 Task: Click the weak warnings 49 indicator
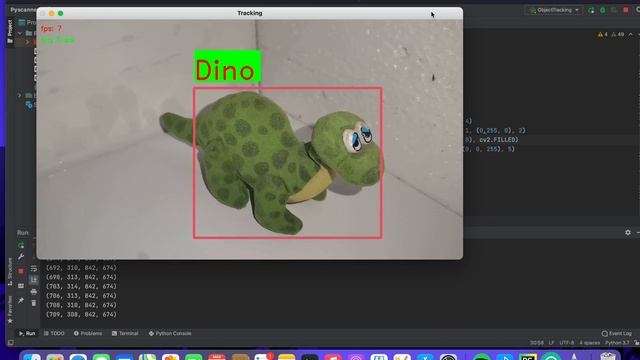[x=618, y=35]
